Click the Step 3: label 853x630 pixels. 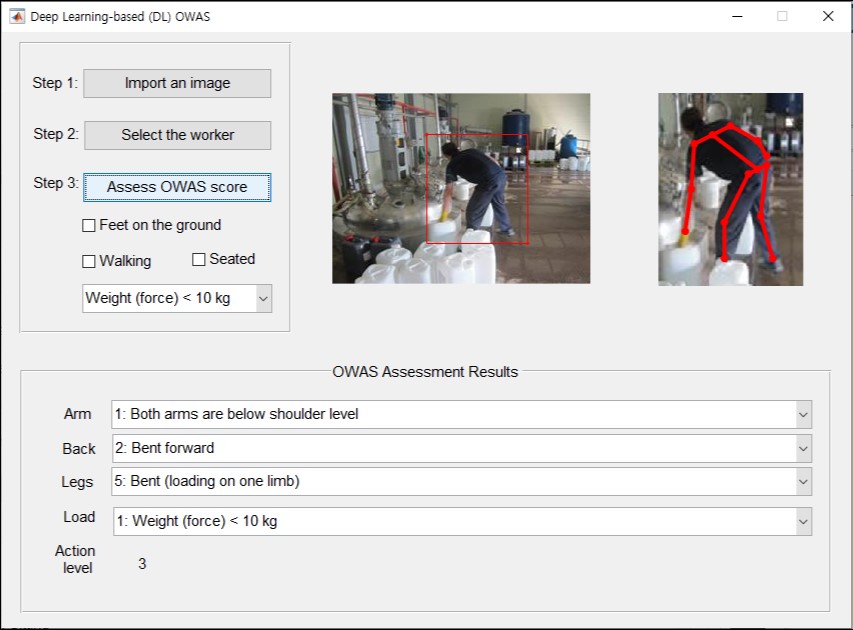(56, 183)
